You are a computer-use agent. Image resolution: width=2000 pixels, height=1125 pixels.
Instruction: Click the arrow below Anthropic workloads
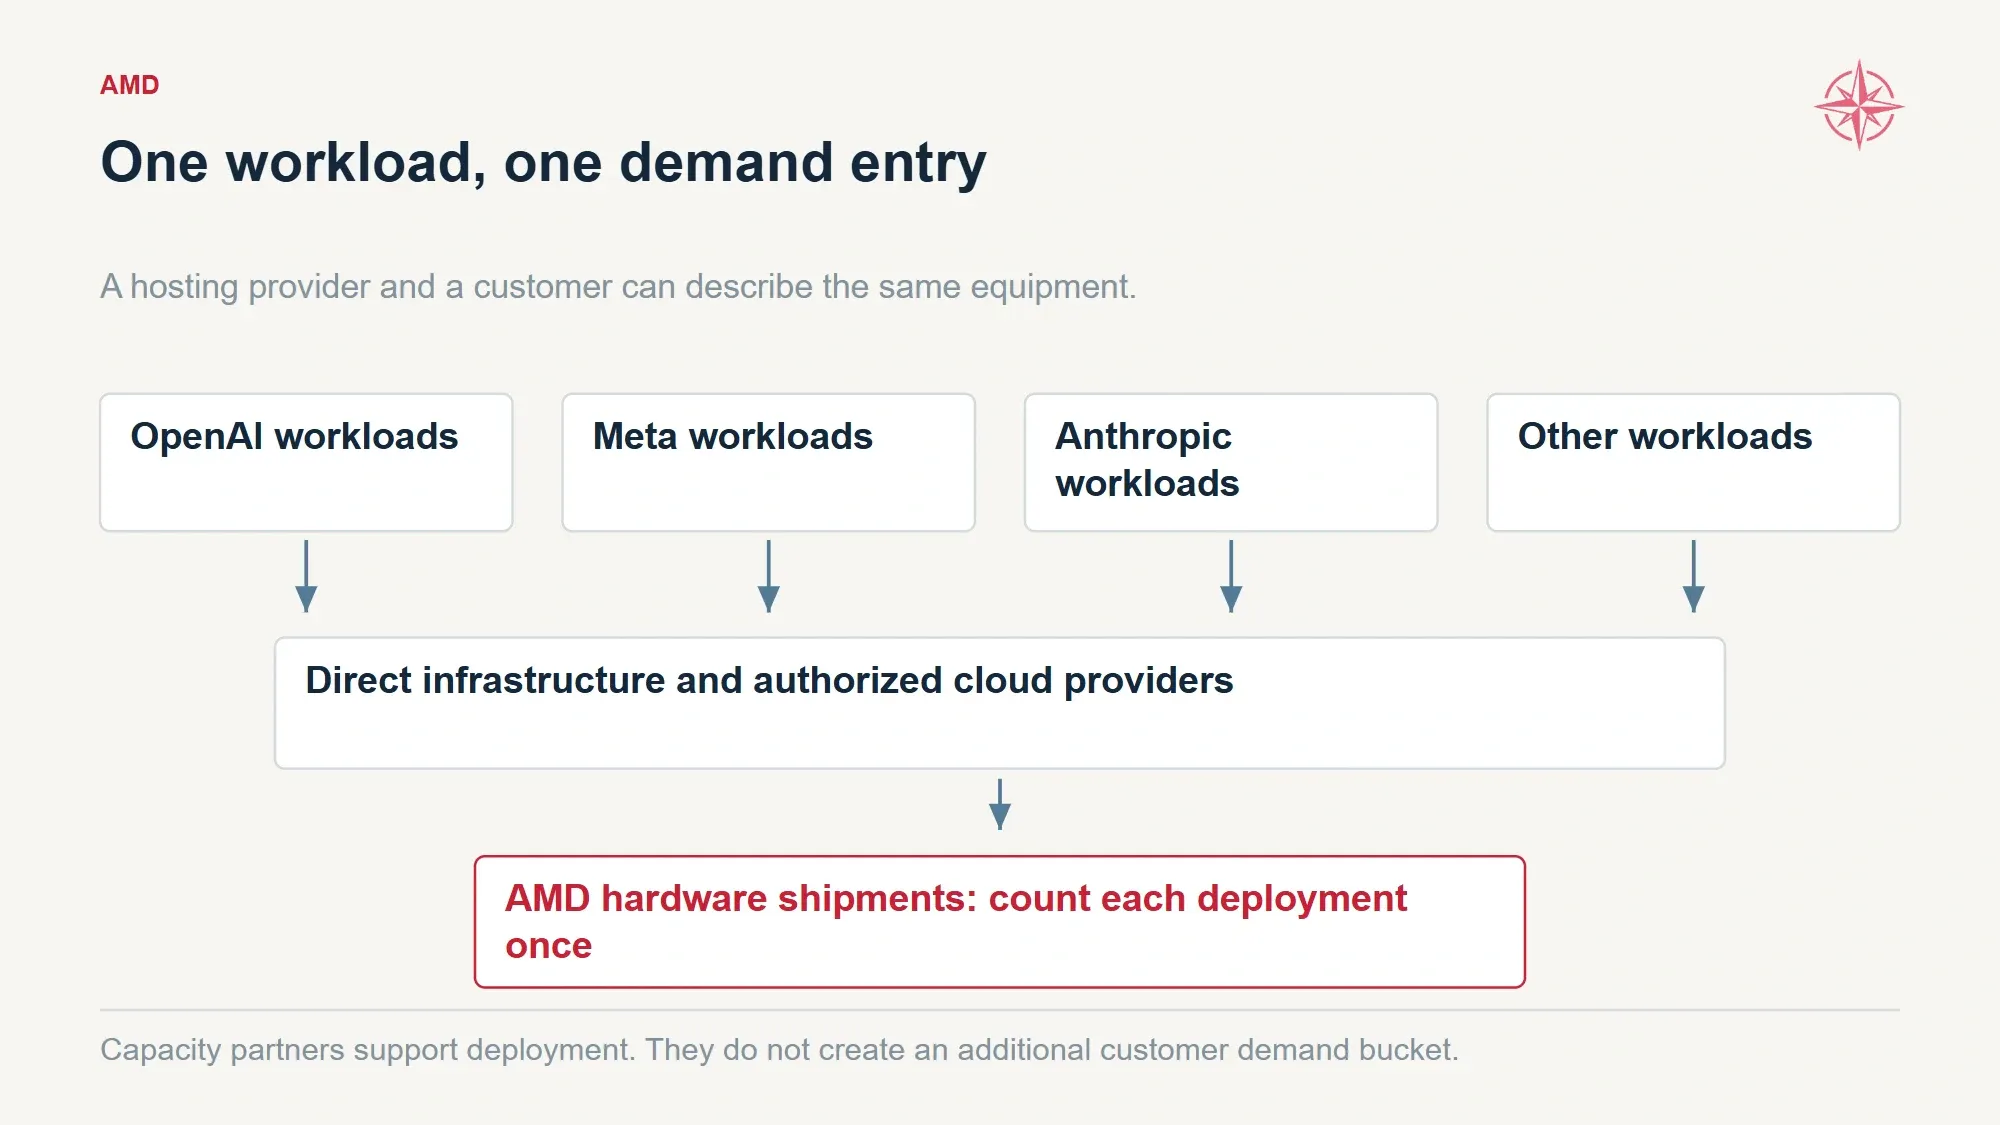coord(1231,576)
